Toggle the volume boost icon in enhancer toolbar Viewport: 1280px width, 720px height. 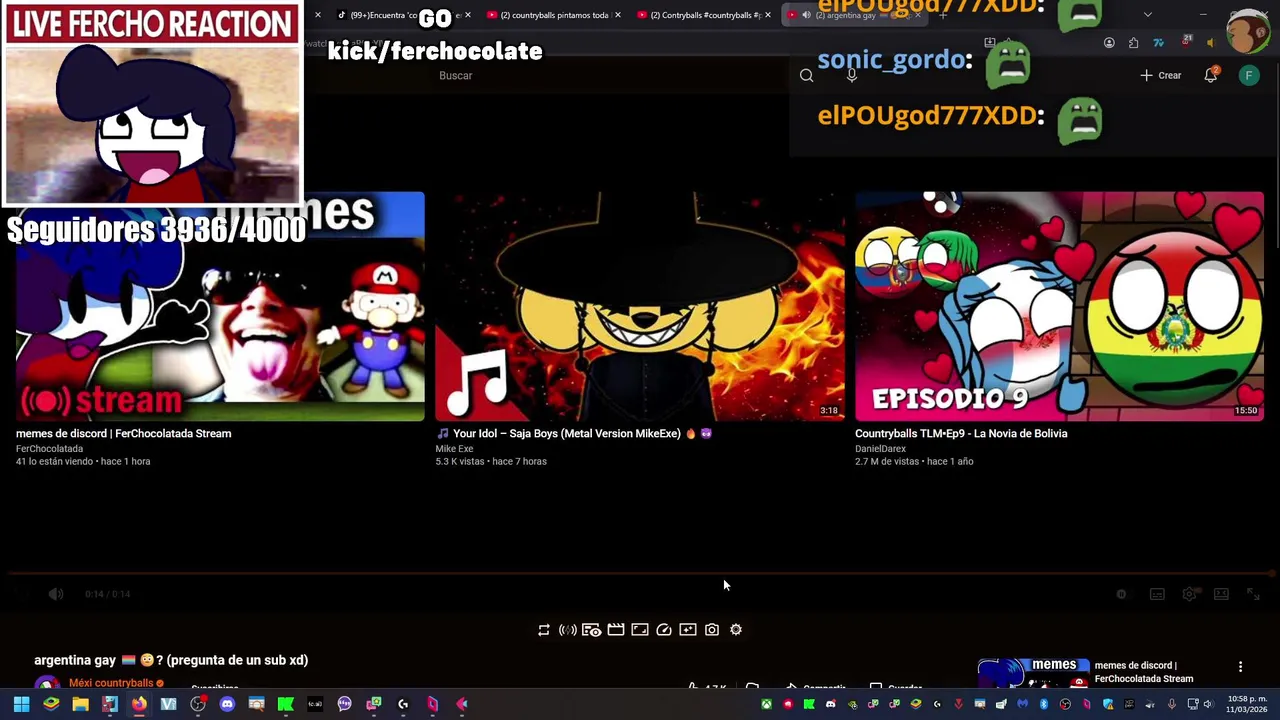point(567,630)
